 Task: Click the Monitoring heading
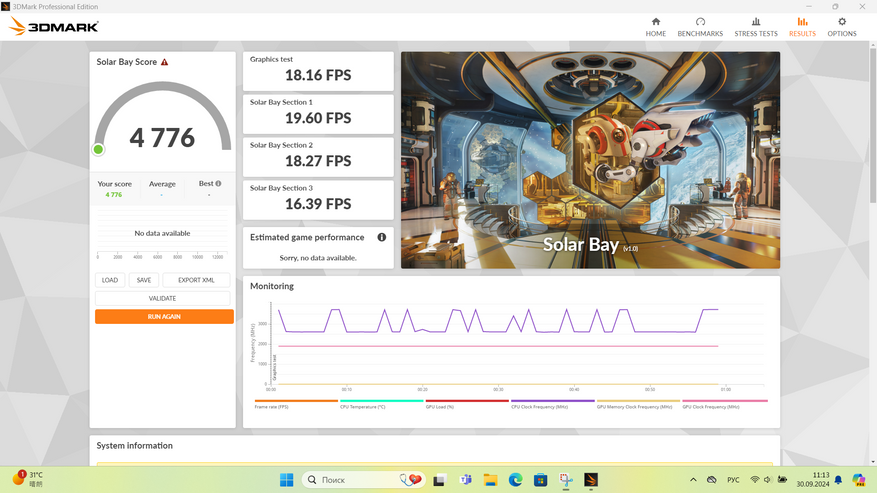pyautogui.click(x=272, y=286)
